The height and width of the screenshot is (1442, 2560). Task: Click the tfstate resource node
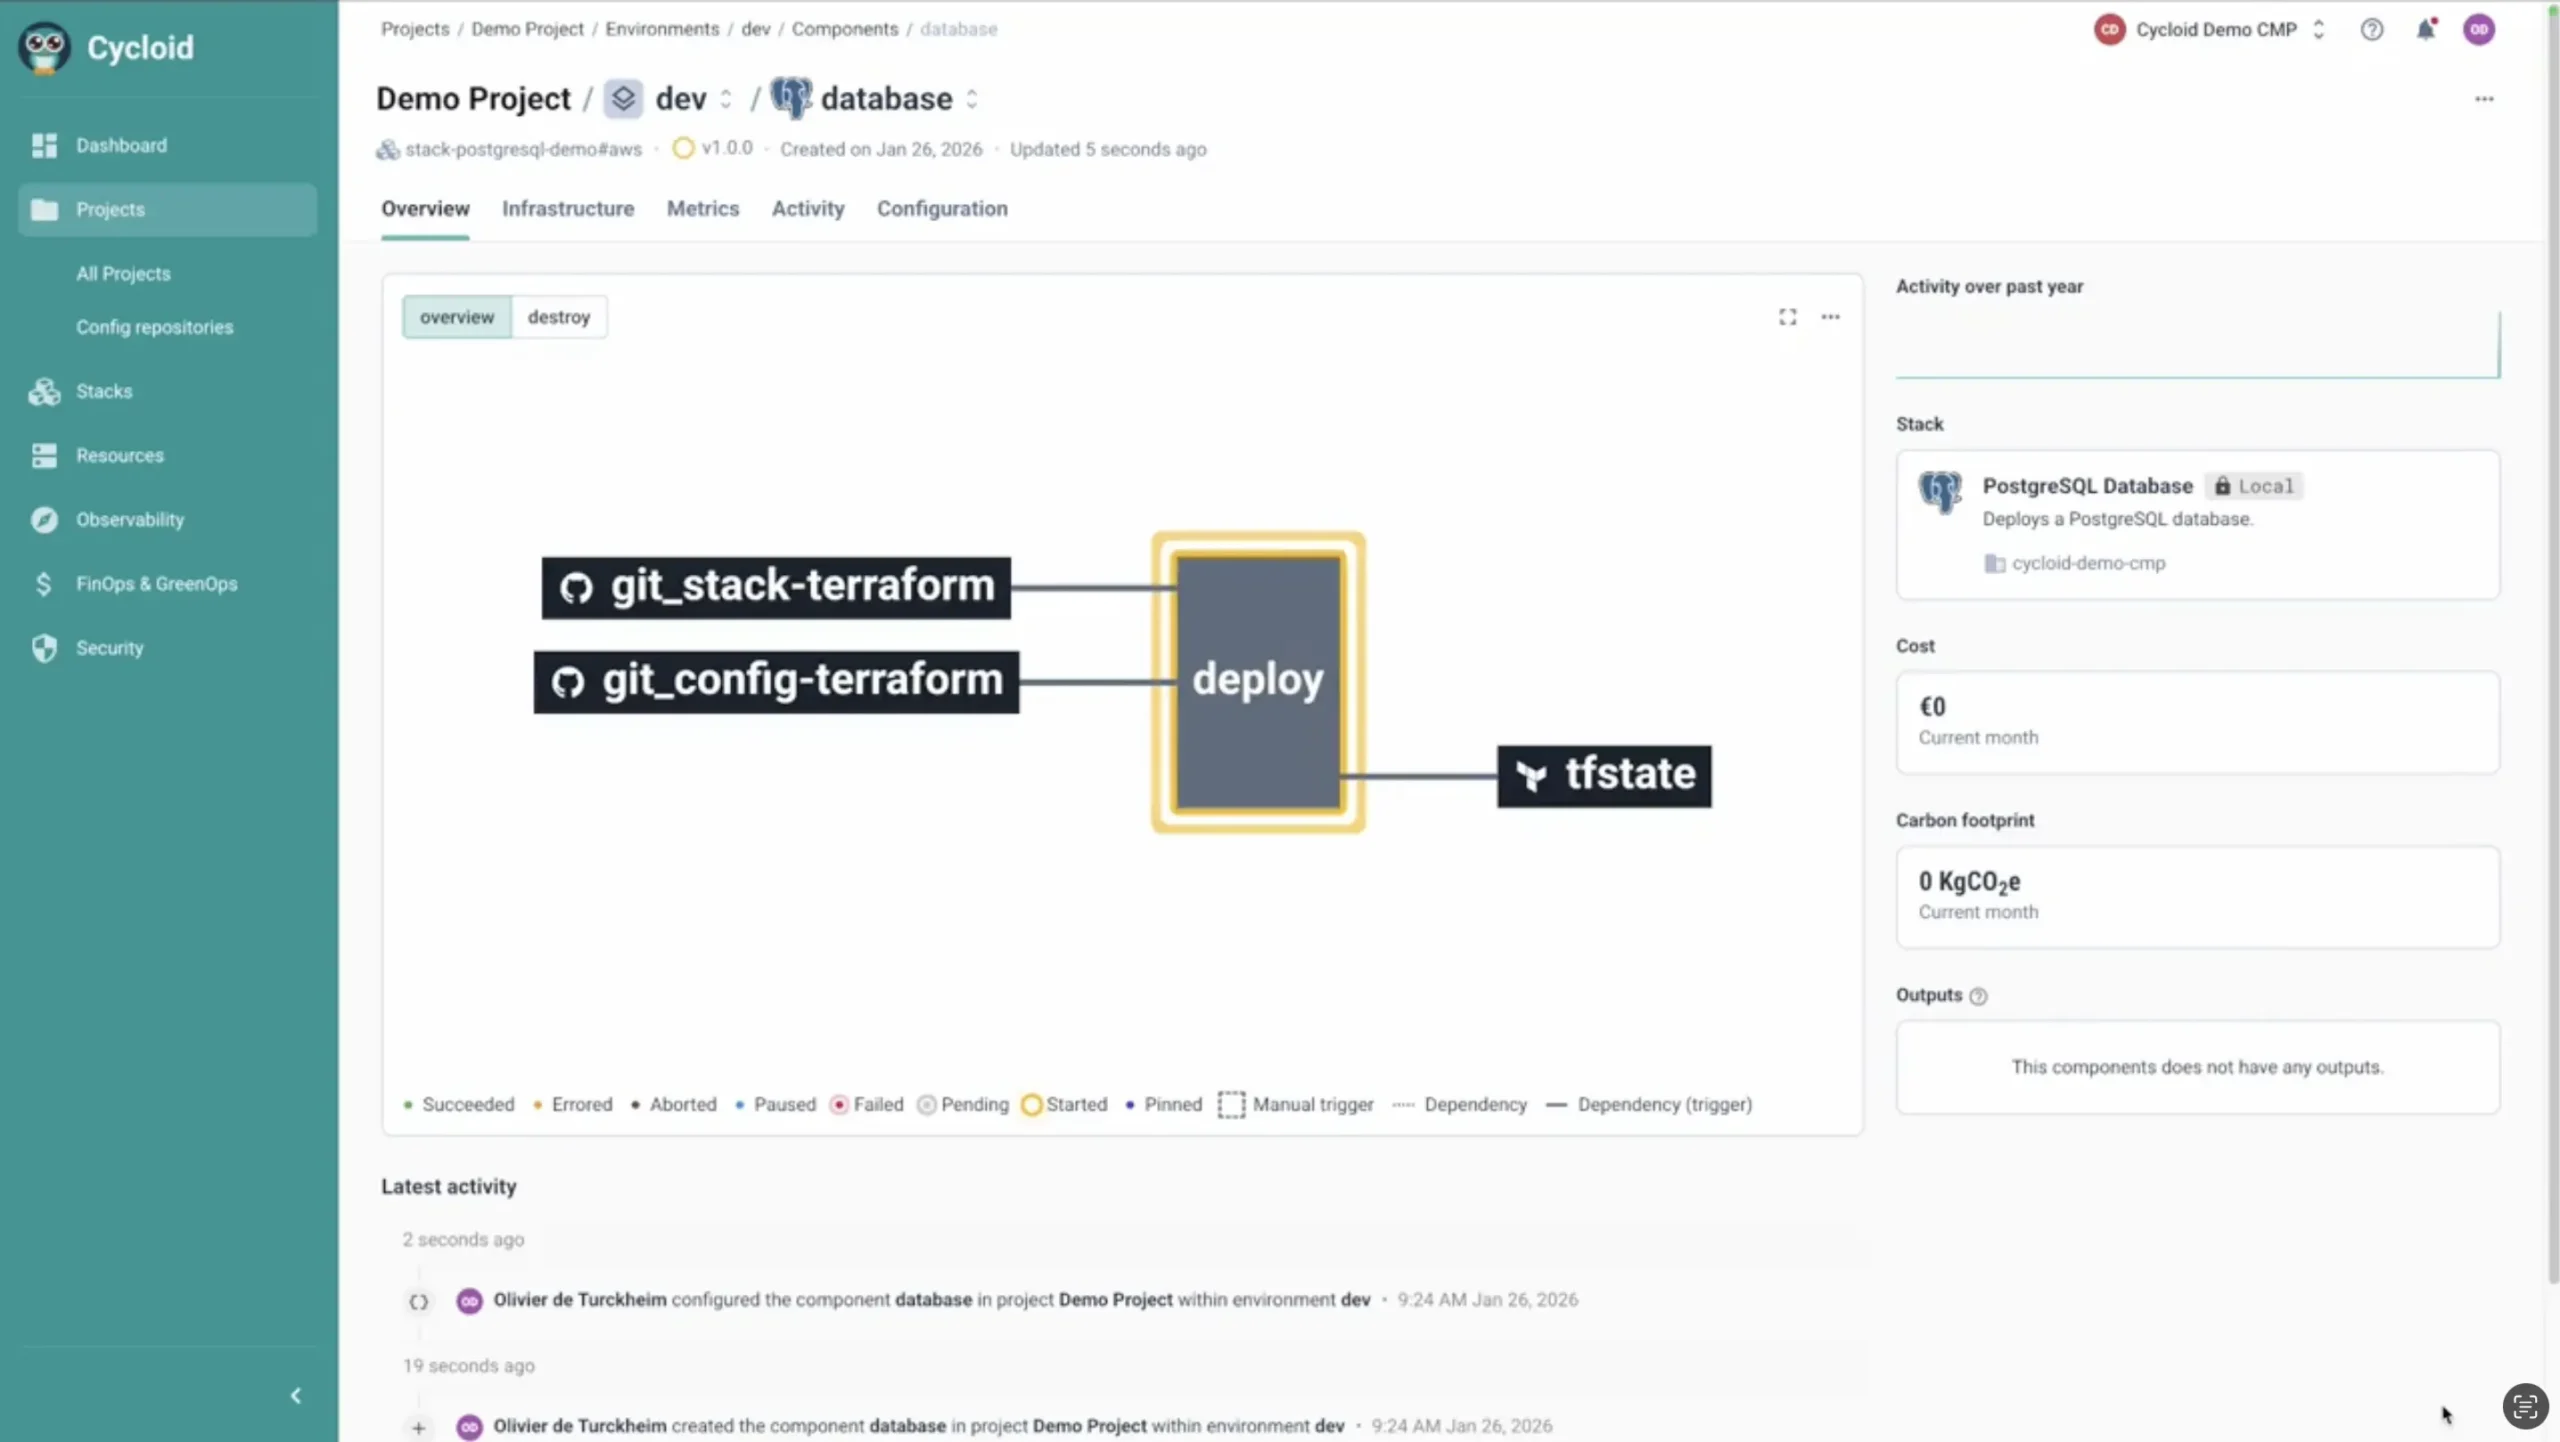coord(1604,775)
